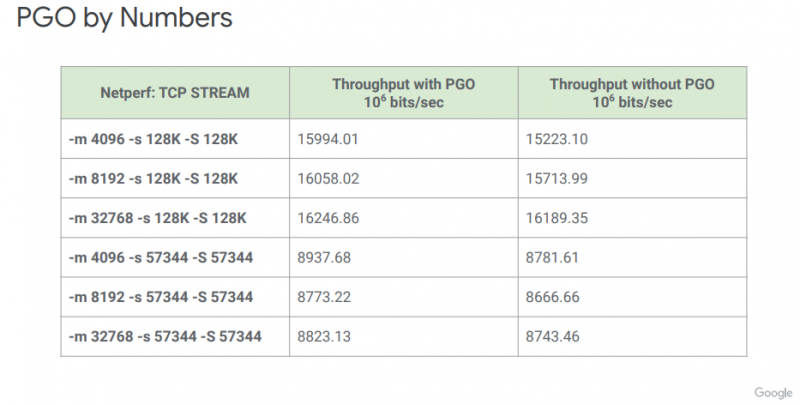Click the -m 32768 -s 128K -S 128K row label
This screenshot has width=800, height=405.
pos(158,218)
